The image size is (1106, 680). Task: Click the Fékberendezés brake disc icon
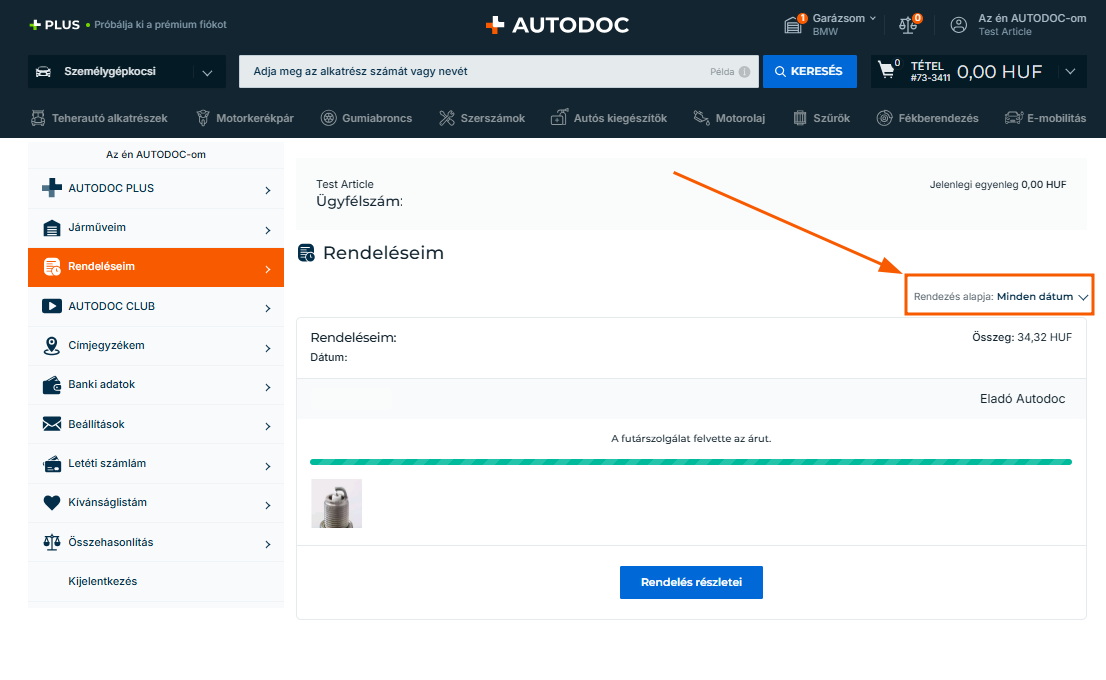(x=884, y=118)
